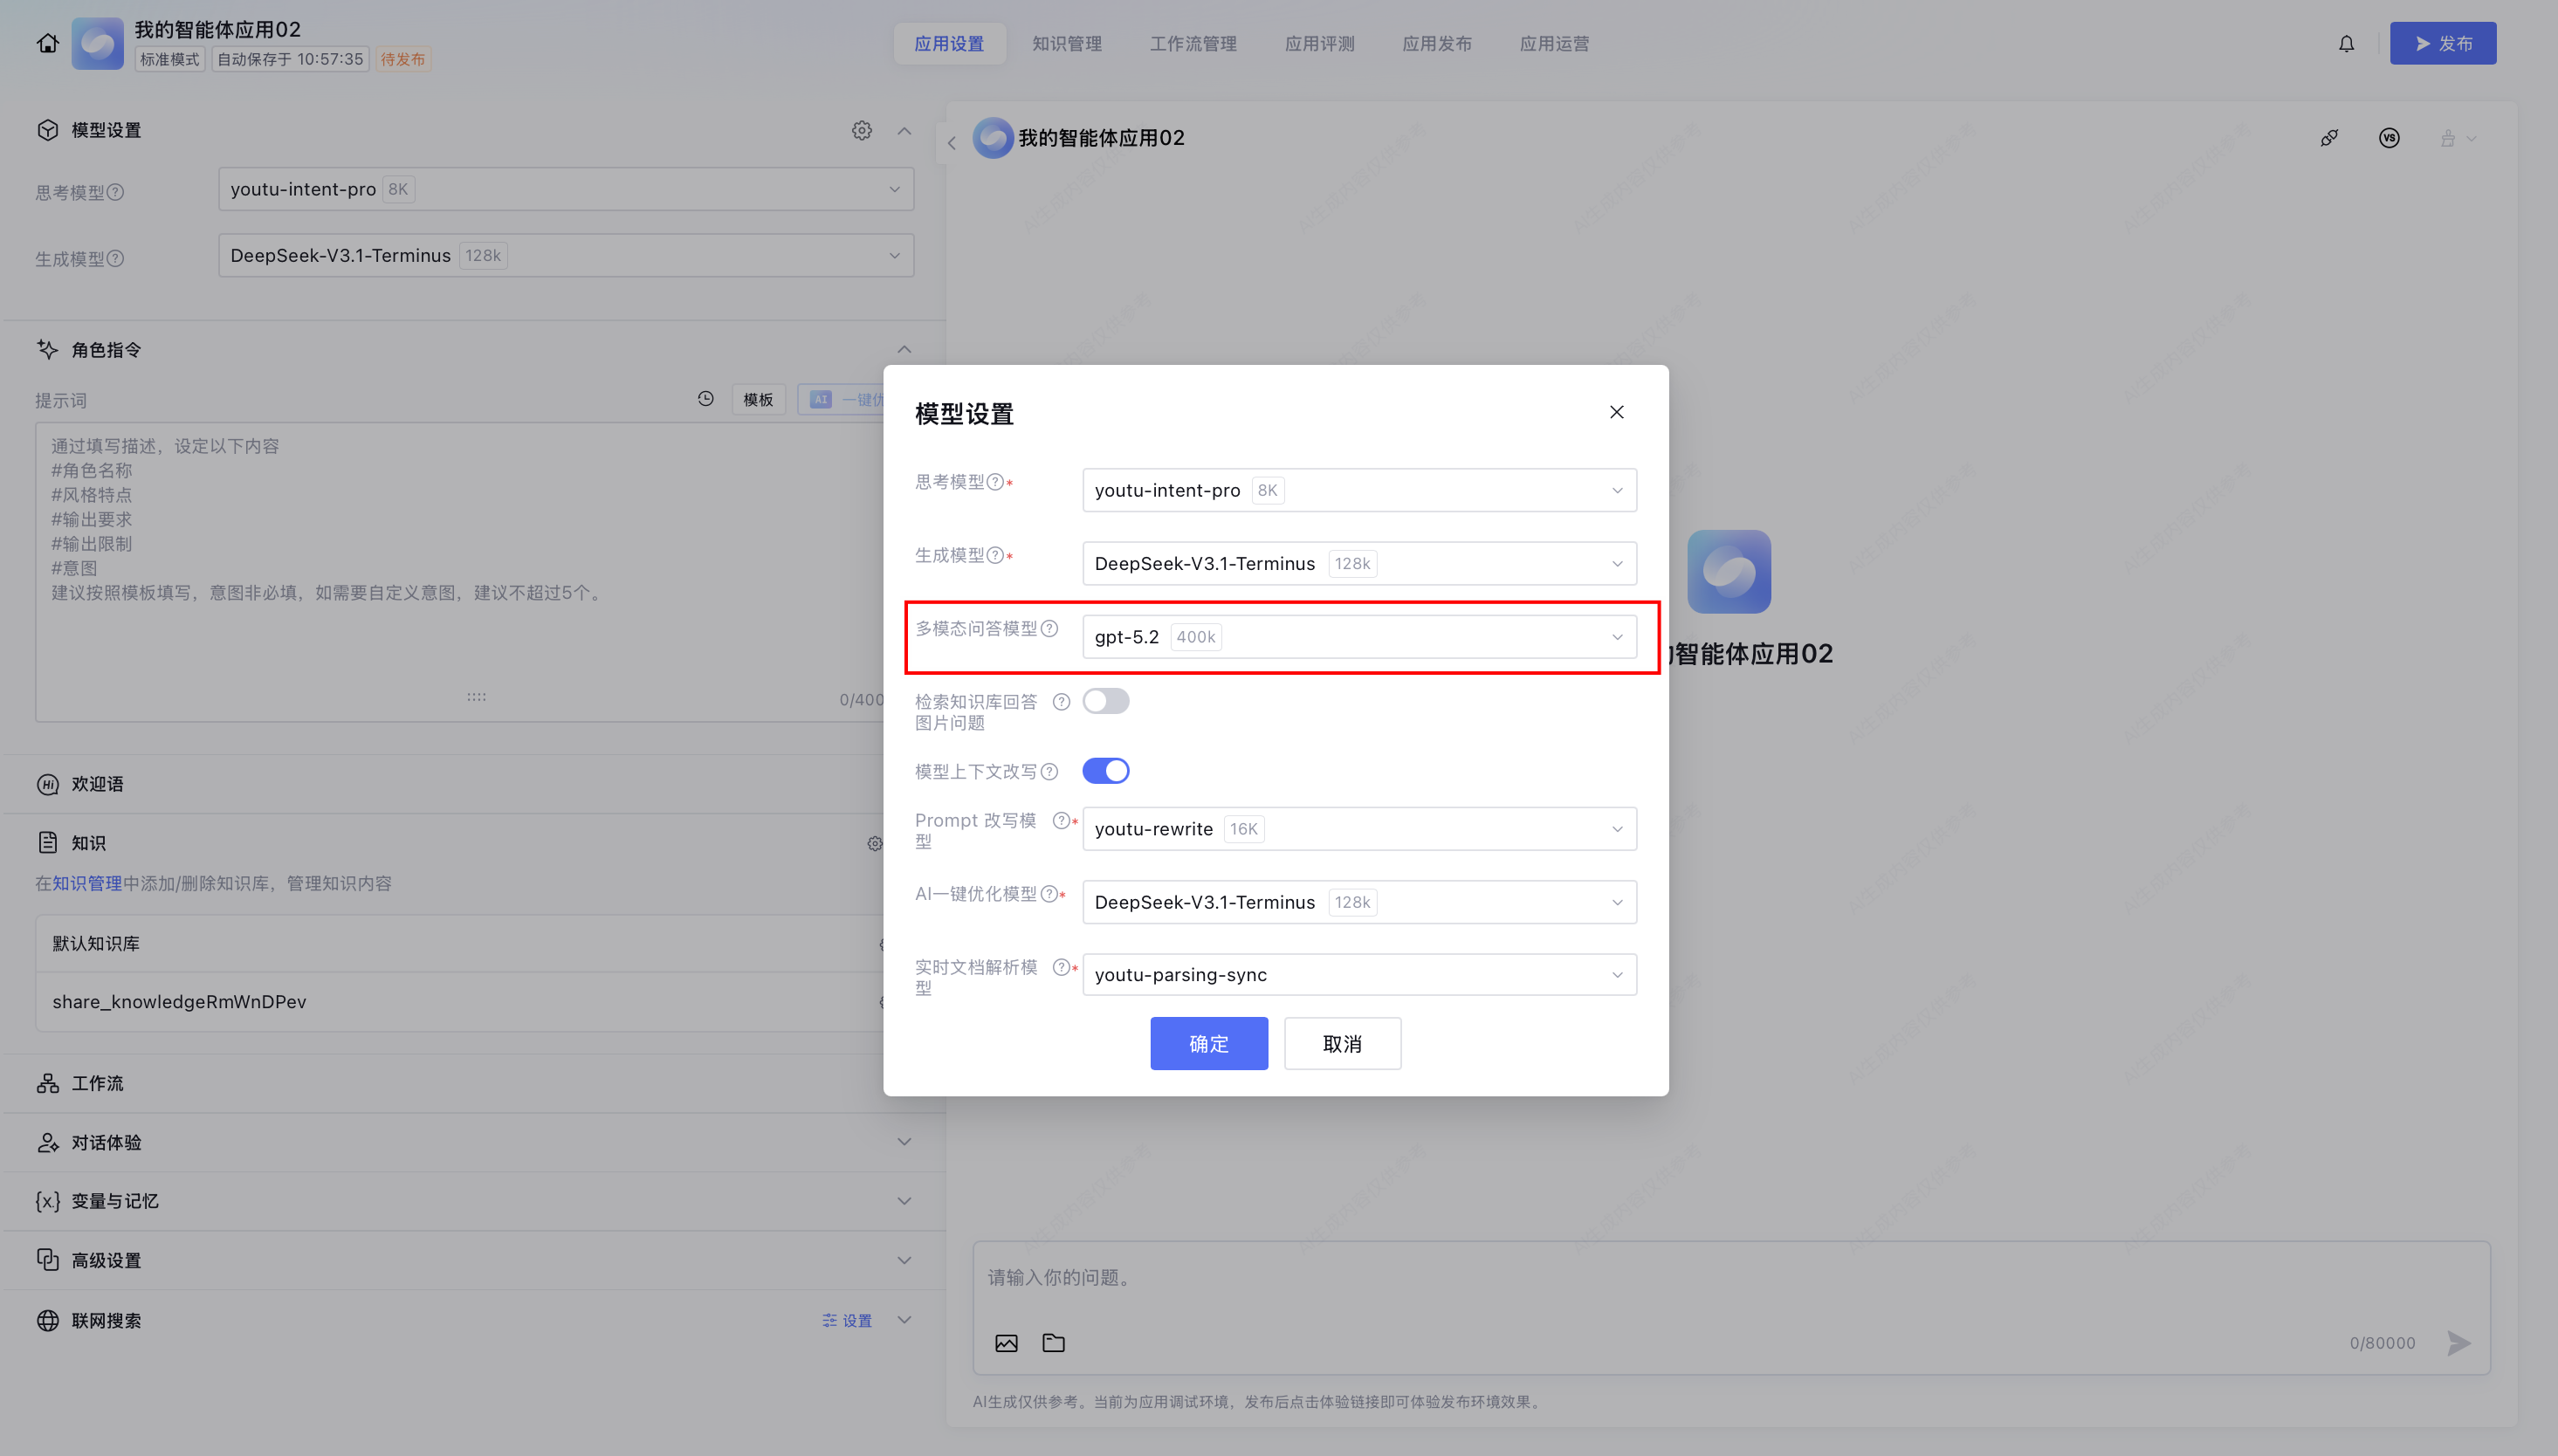Click the image upload icon in chat input

(x=1006, y=1343)
